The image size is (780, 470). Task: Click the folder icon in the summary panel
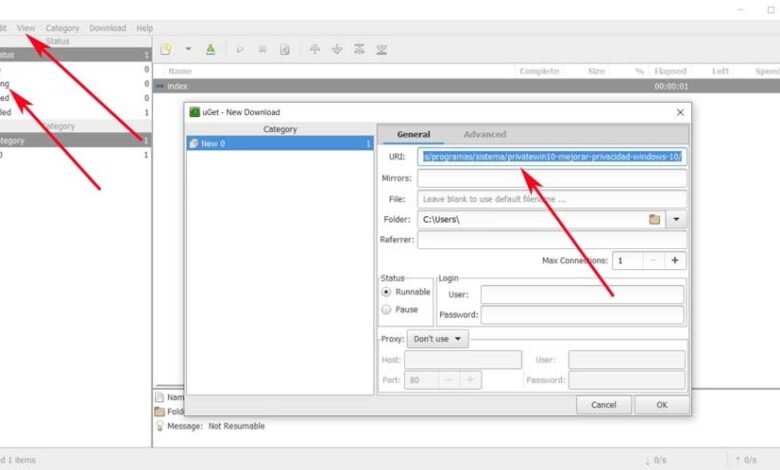[x=159, y=411]
